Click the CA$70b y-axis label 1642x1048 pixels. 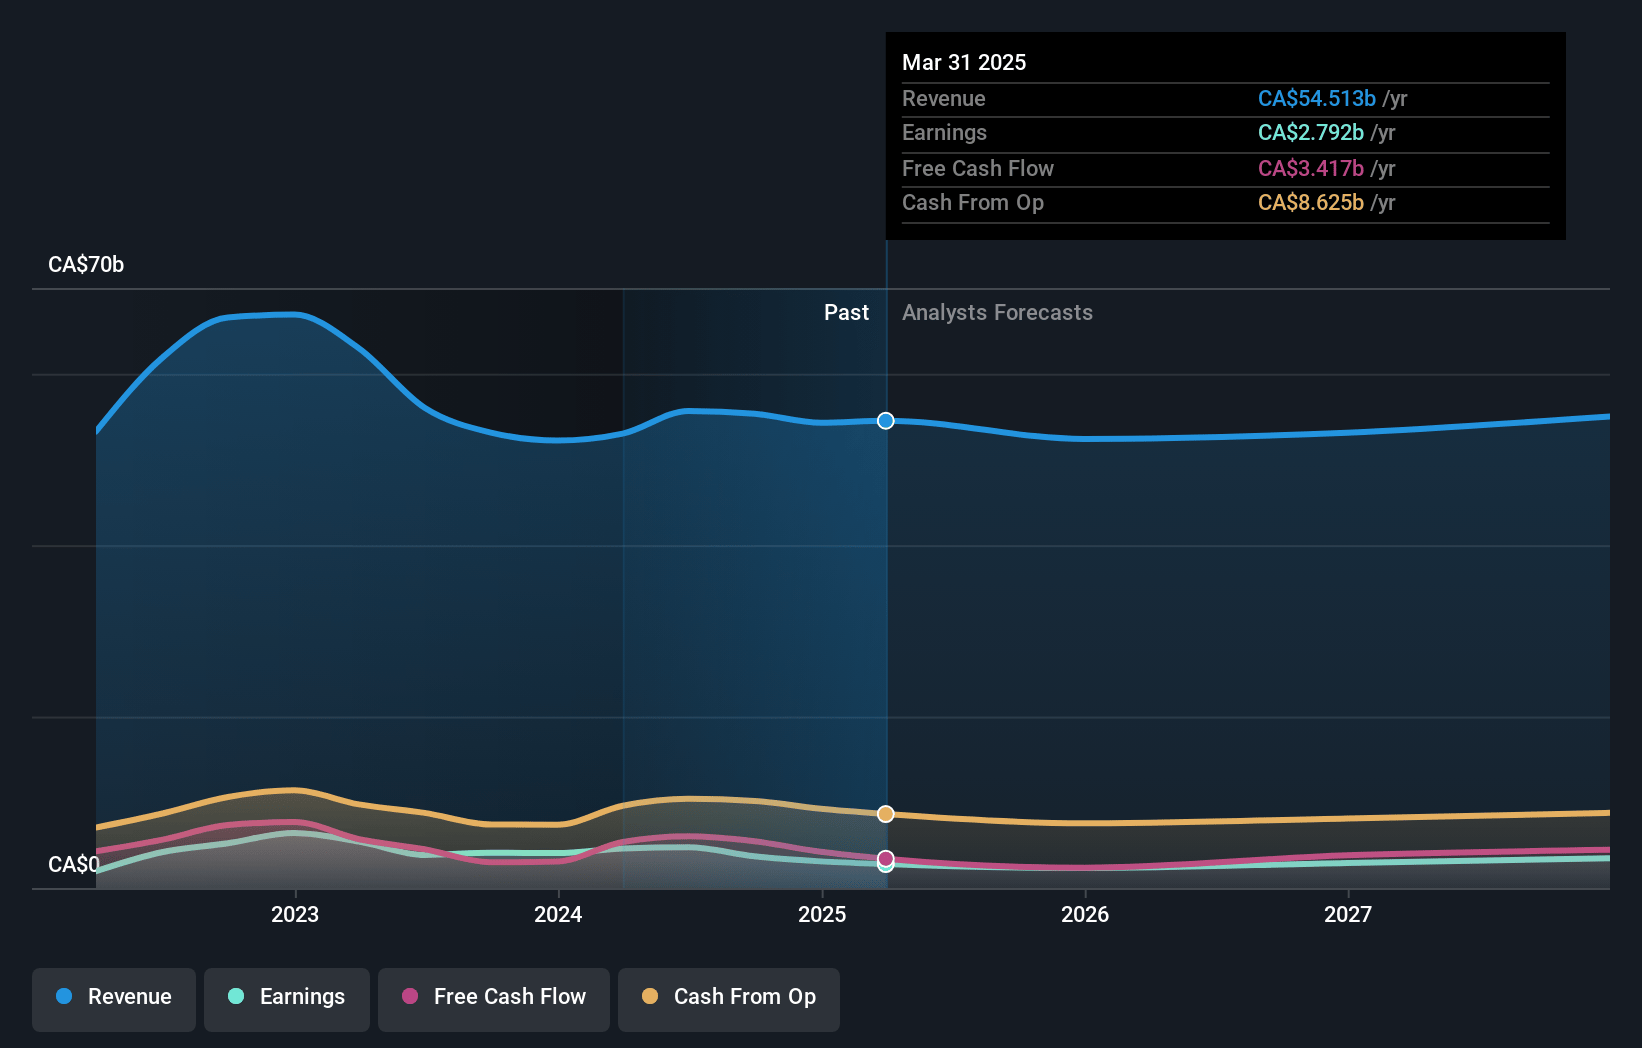pos(86,265)
